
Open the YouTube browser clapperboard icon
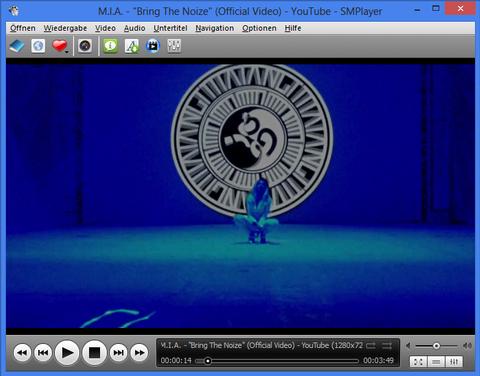[153, 46]
